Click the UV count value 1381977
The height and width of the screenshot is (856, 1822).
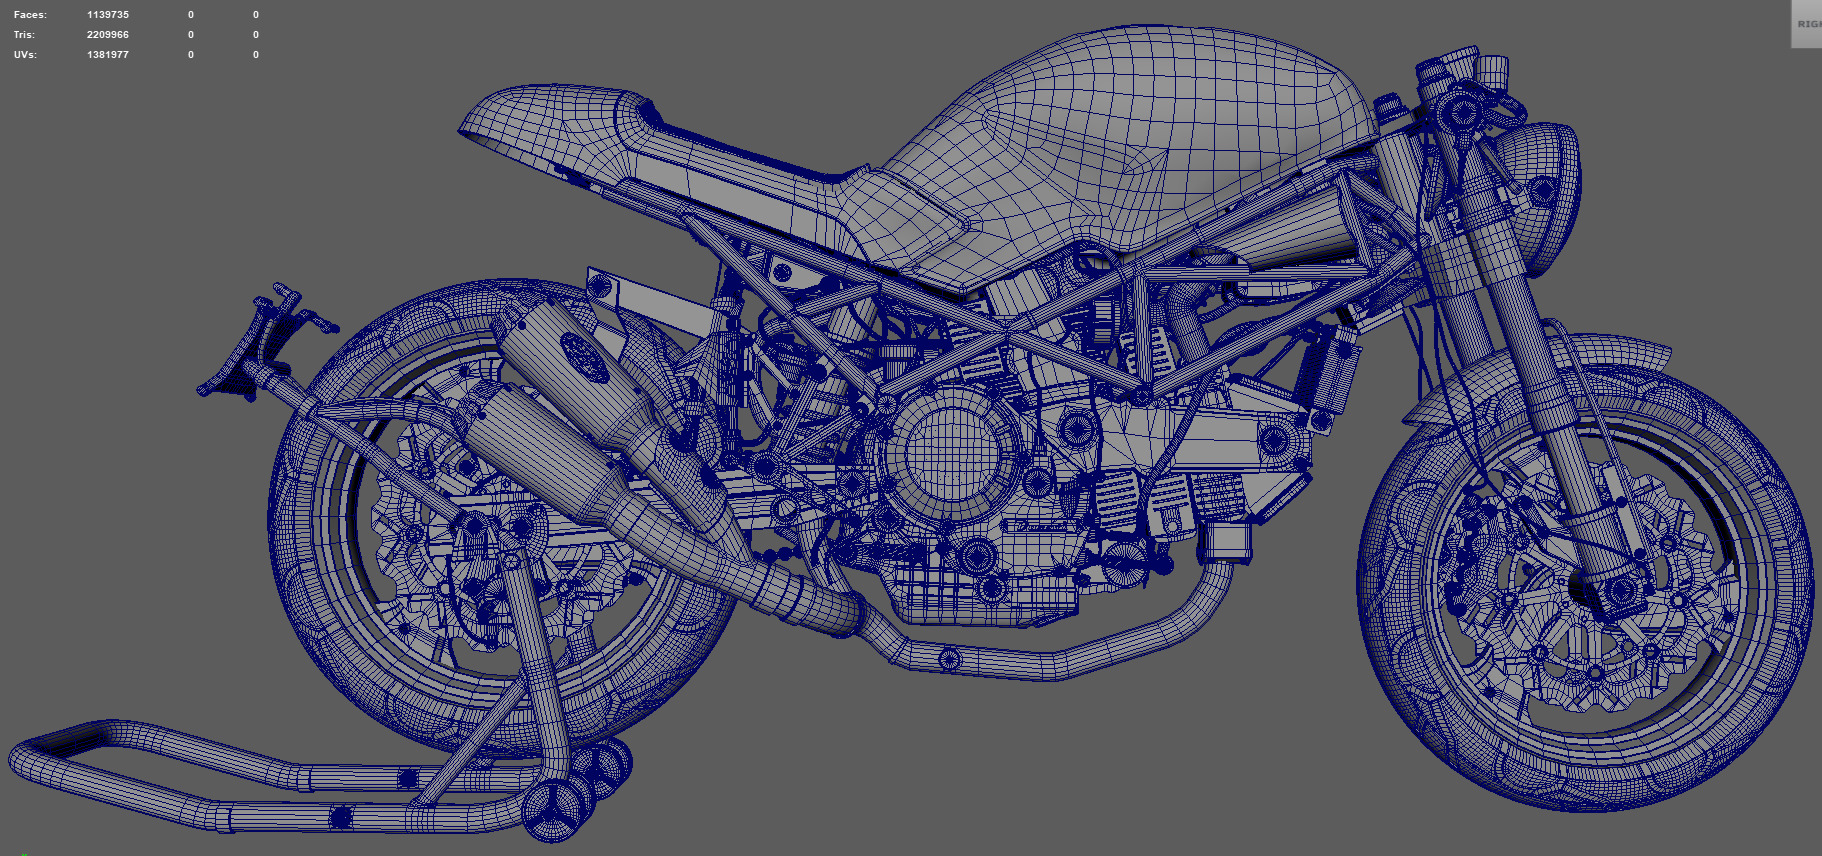coord(108,55)
